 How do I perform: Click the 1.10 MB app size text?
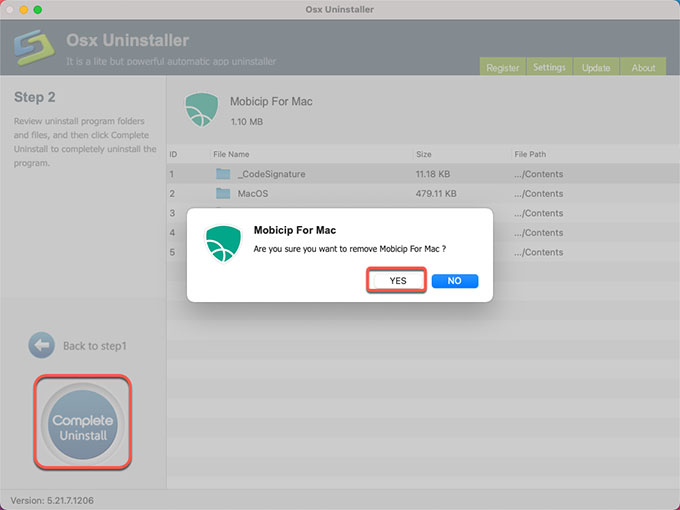coord(247,122)
